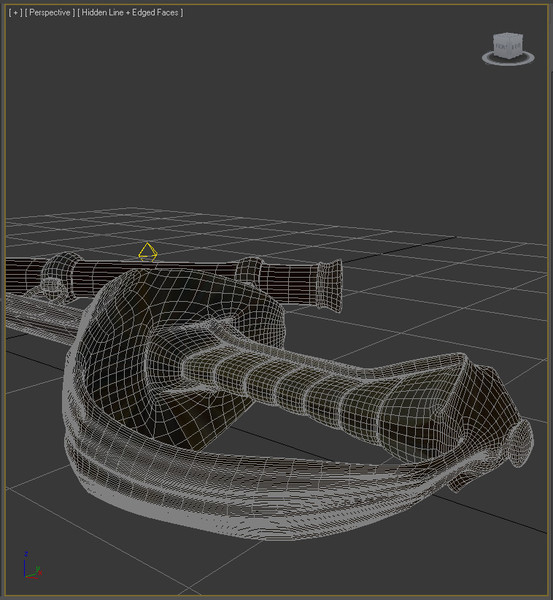The height and width of the screenshot is (600, 553).
Task: Open the [+] viewport general menu
Action: (x=15, y=13)
